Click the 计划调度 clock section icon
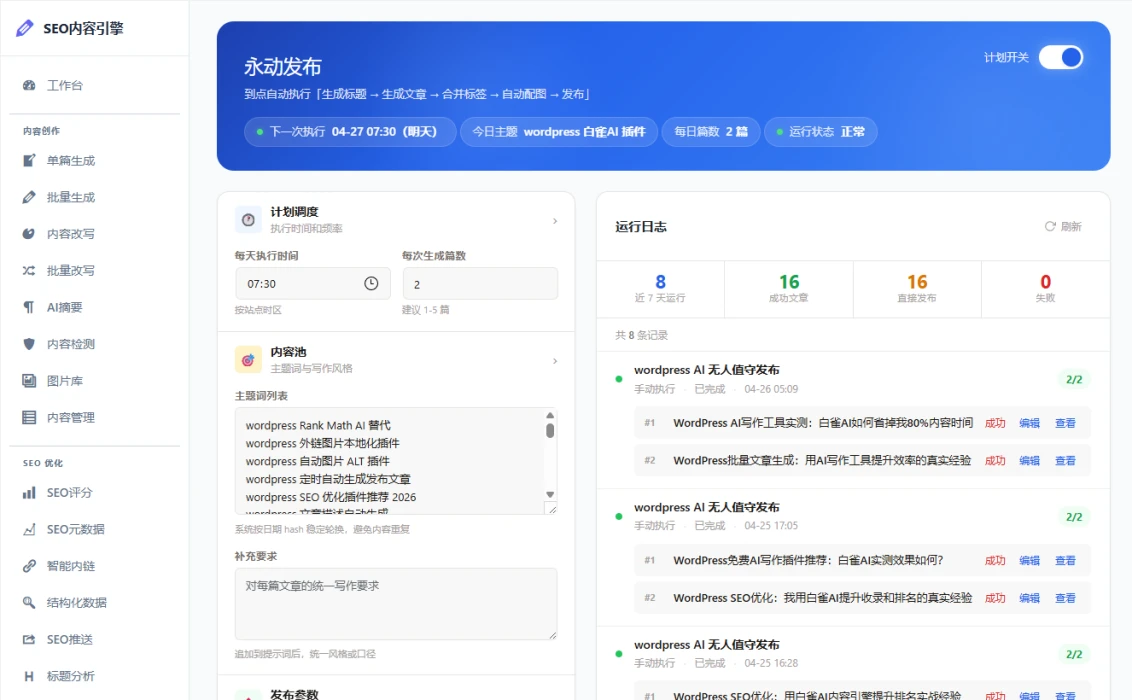Image resolution: width=1132 pixels, height=700 pixels. [248, 220]
